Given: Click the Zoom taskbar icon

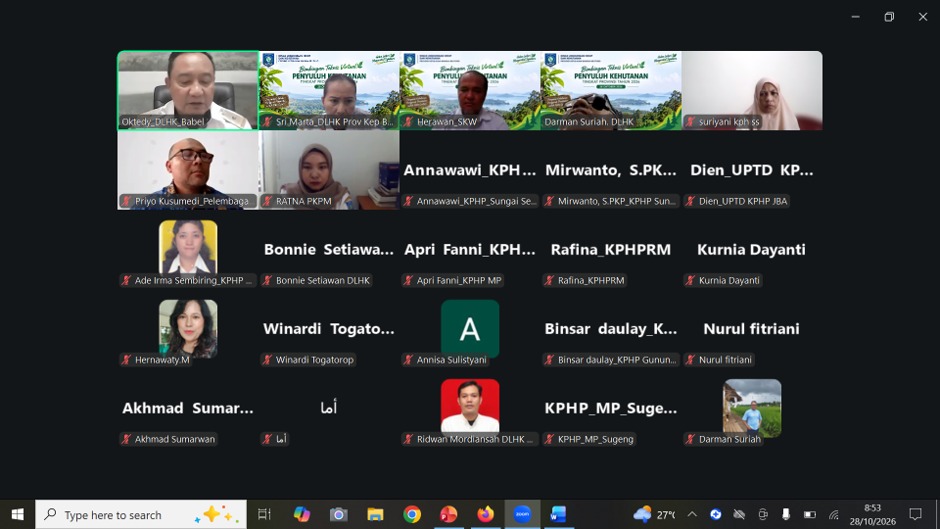Looking at the screenshot, I should tap(522, 514).
